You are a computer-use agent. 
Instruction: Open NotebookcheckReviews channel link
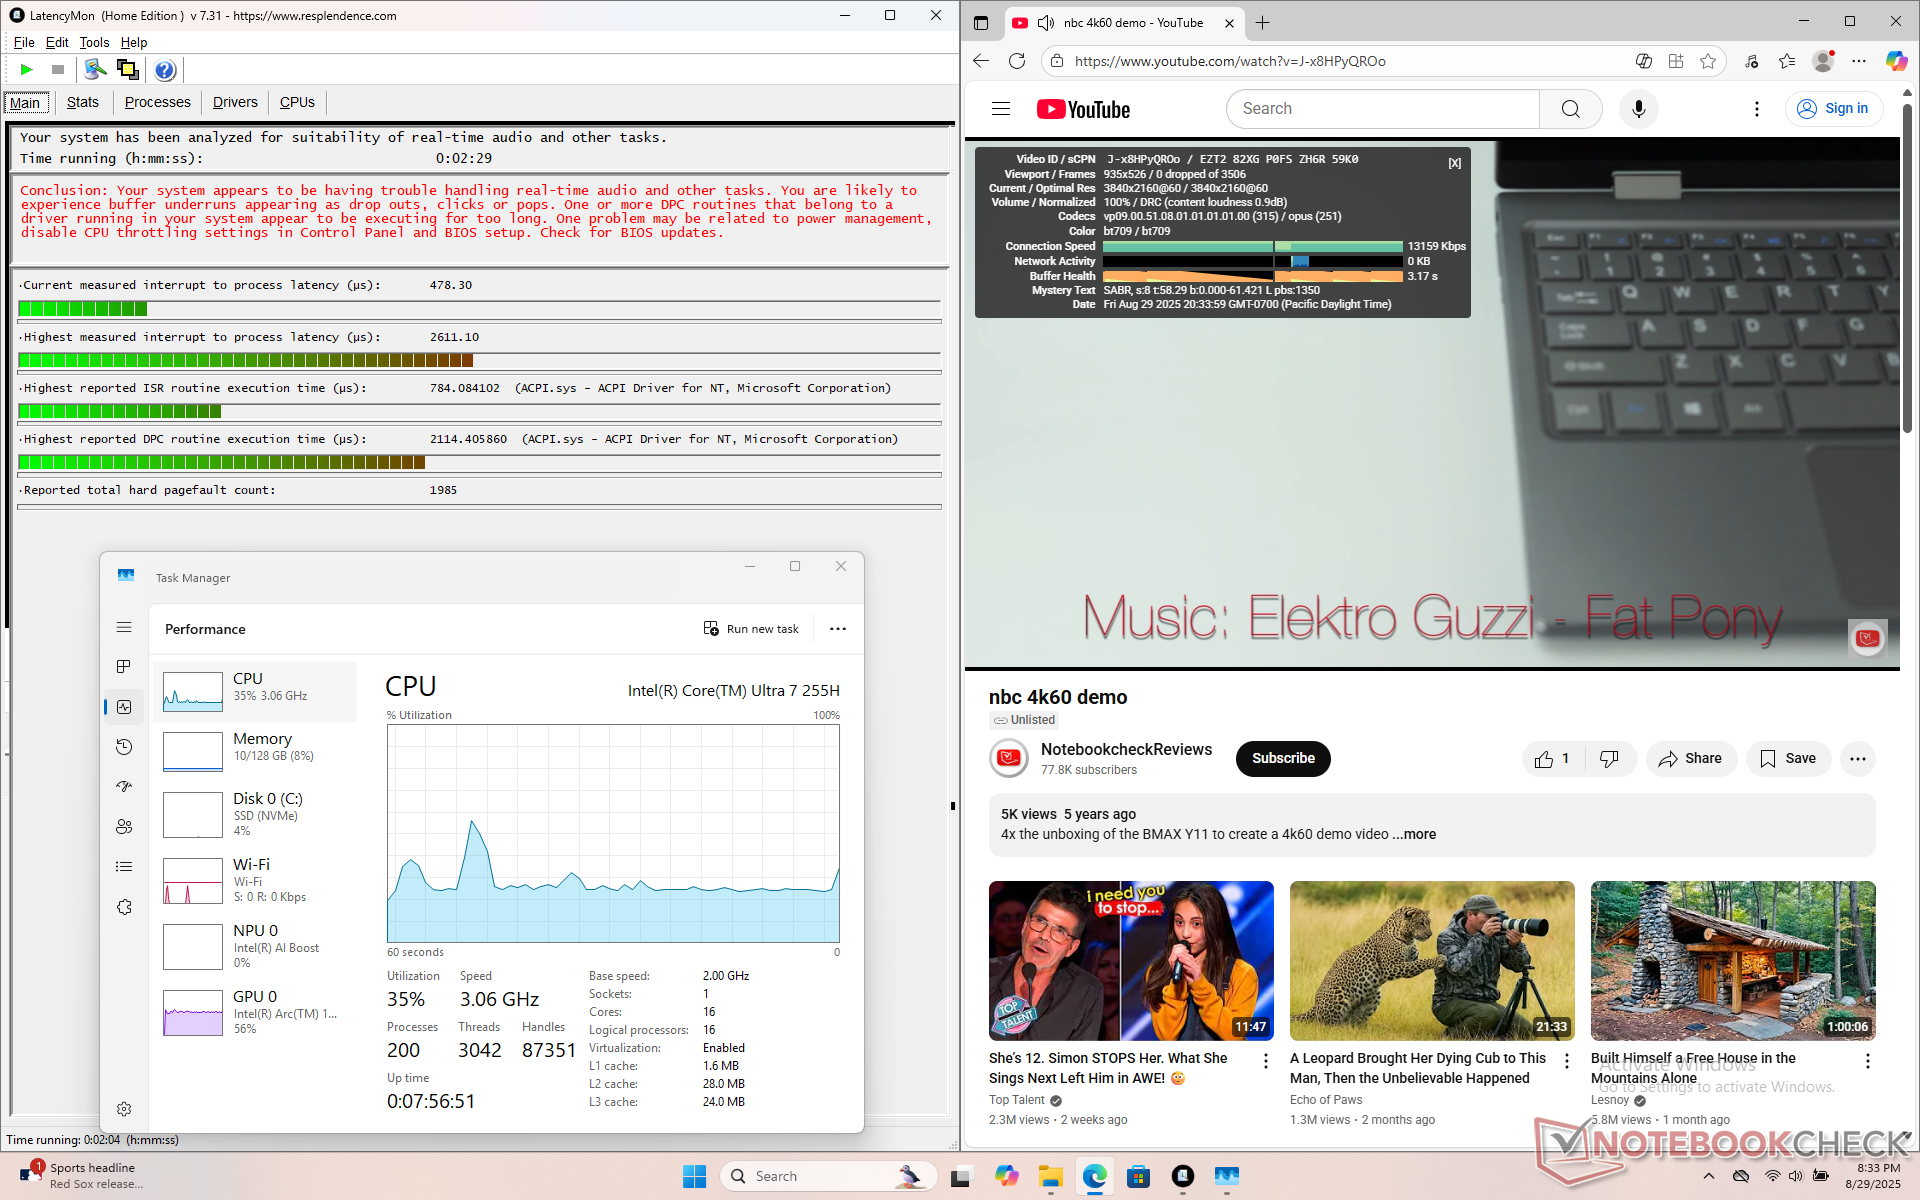click(x=1126, y=749)
